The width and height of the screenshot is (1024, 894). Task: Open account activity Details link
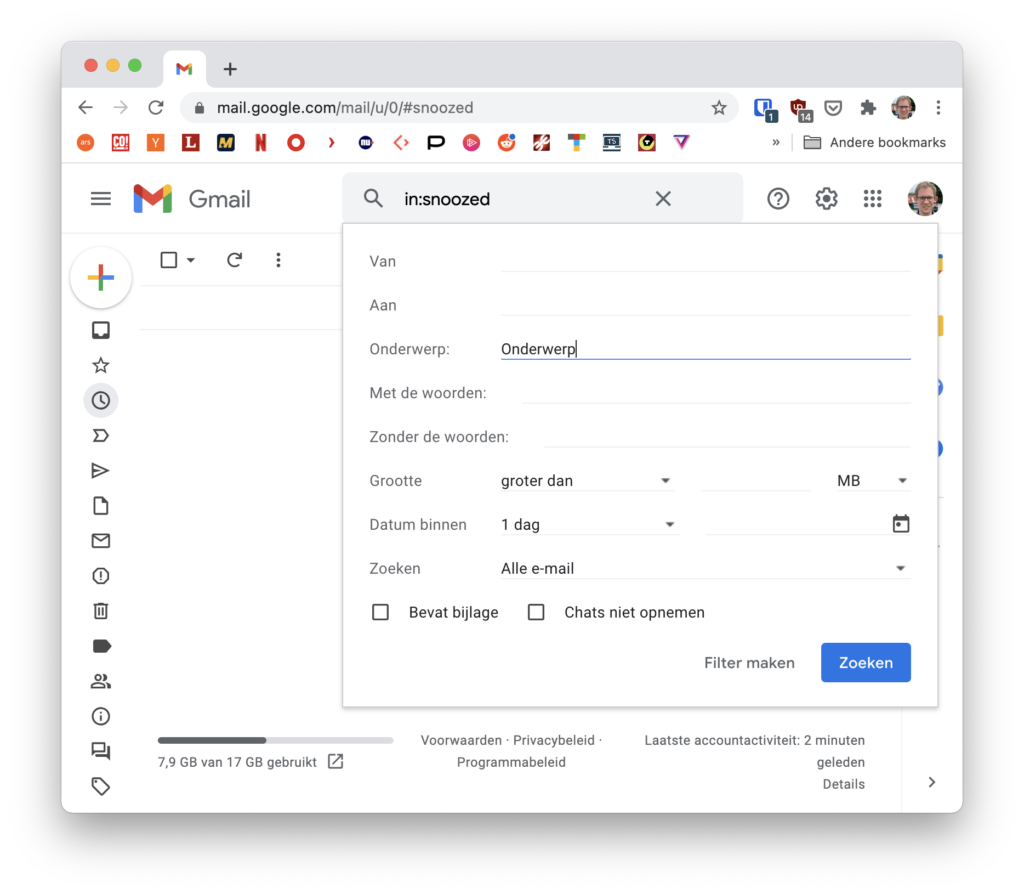tap(843, 784)
